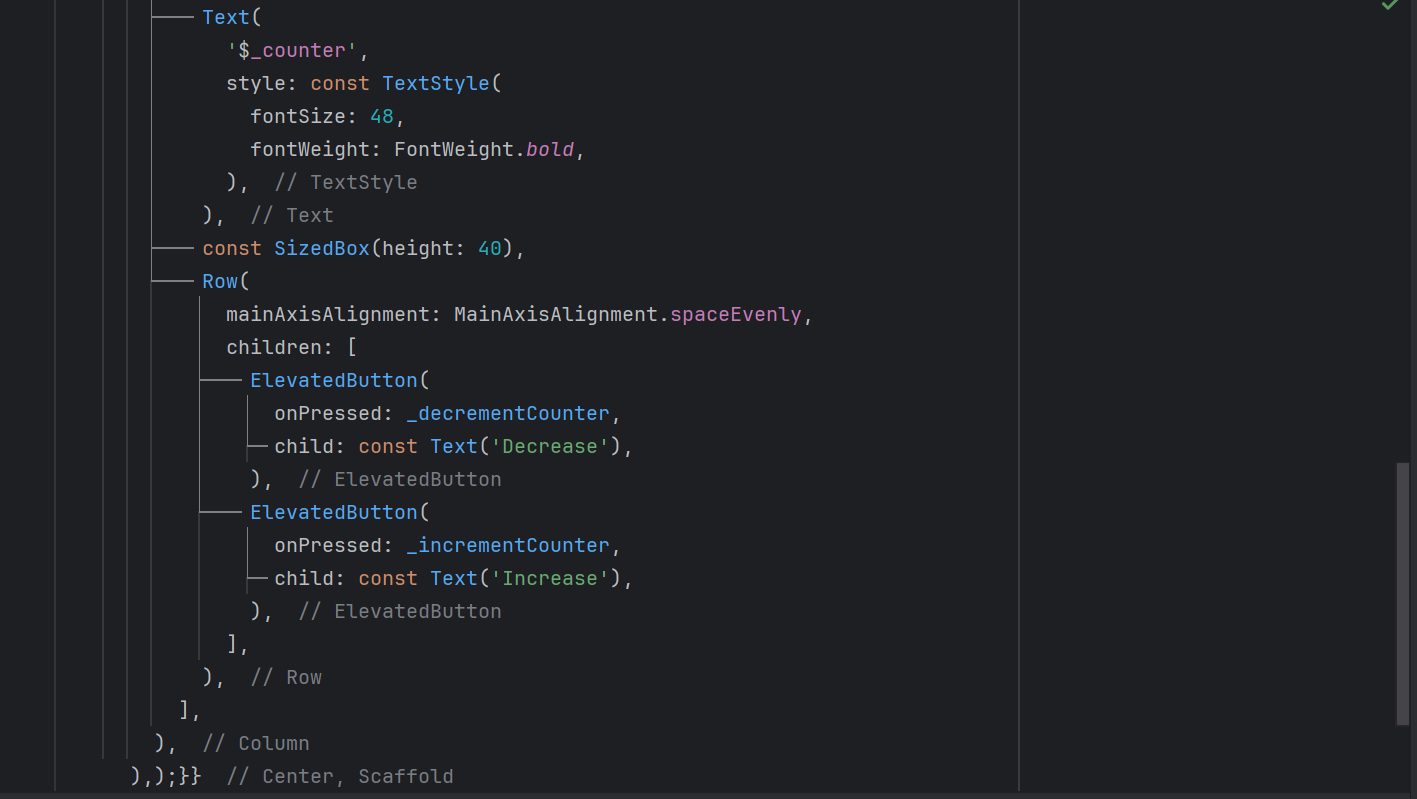Click the spaceEvenly enum value
This screenshot has height=799, width=1417.
pyautogui.click(x=736, y=314)
